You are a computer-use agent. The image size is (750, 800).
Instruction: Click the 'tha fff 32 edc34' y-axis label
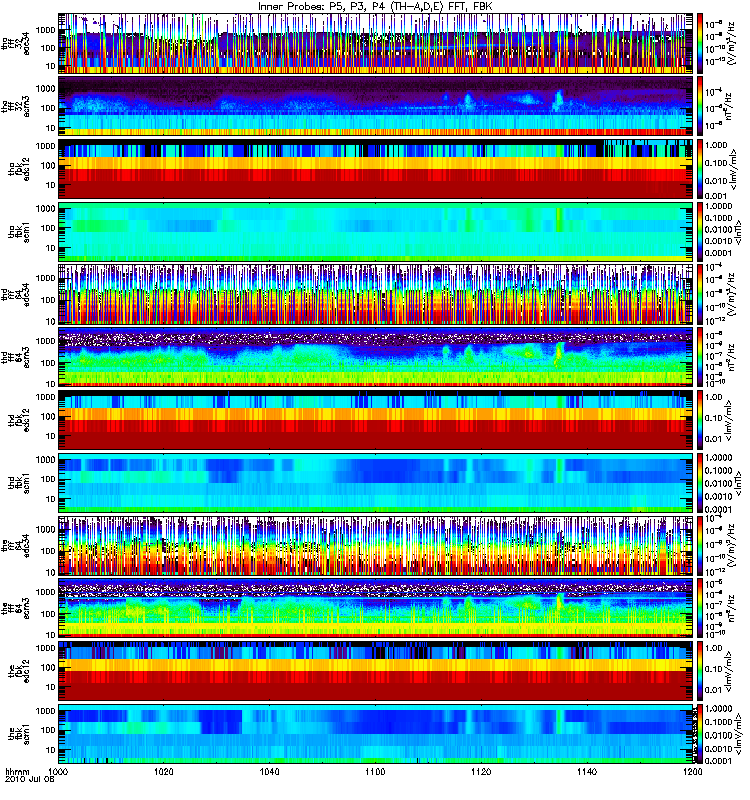[16, 42]
